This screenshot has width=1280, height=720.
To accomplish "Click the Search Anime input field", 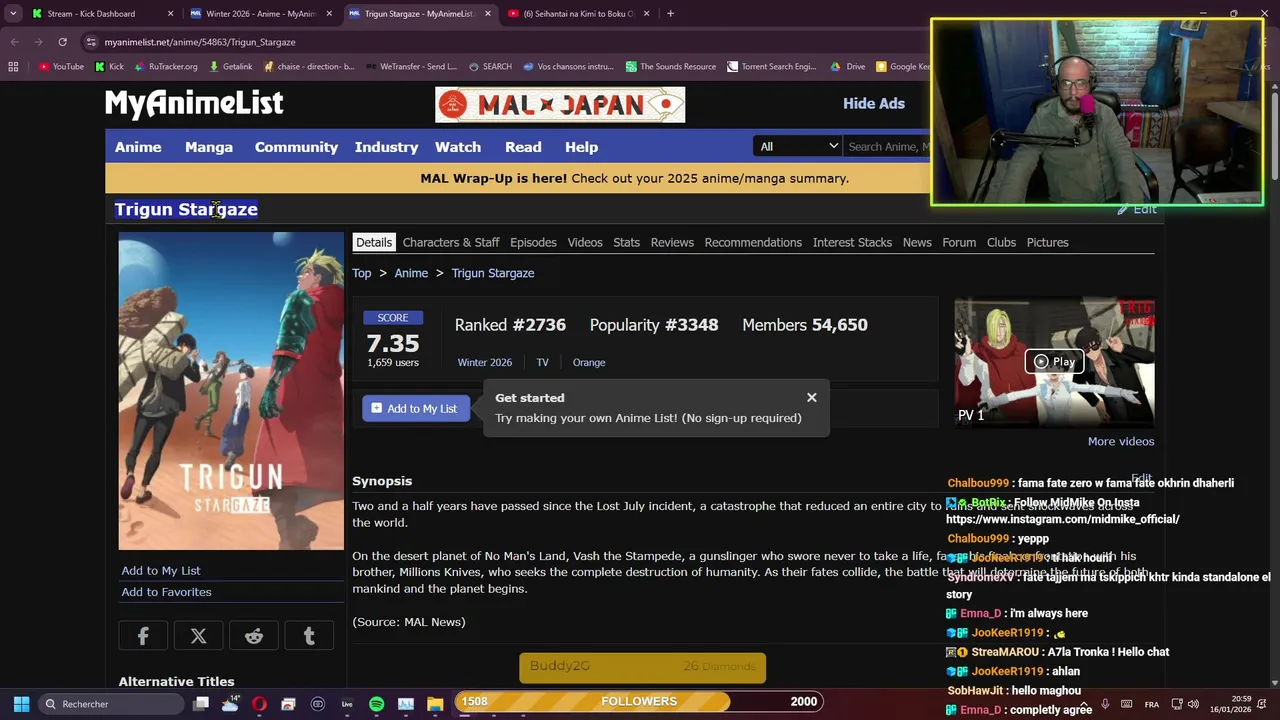I will [x=887, y=147].
